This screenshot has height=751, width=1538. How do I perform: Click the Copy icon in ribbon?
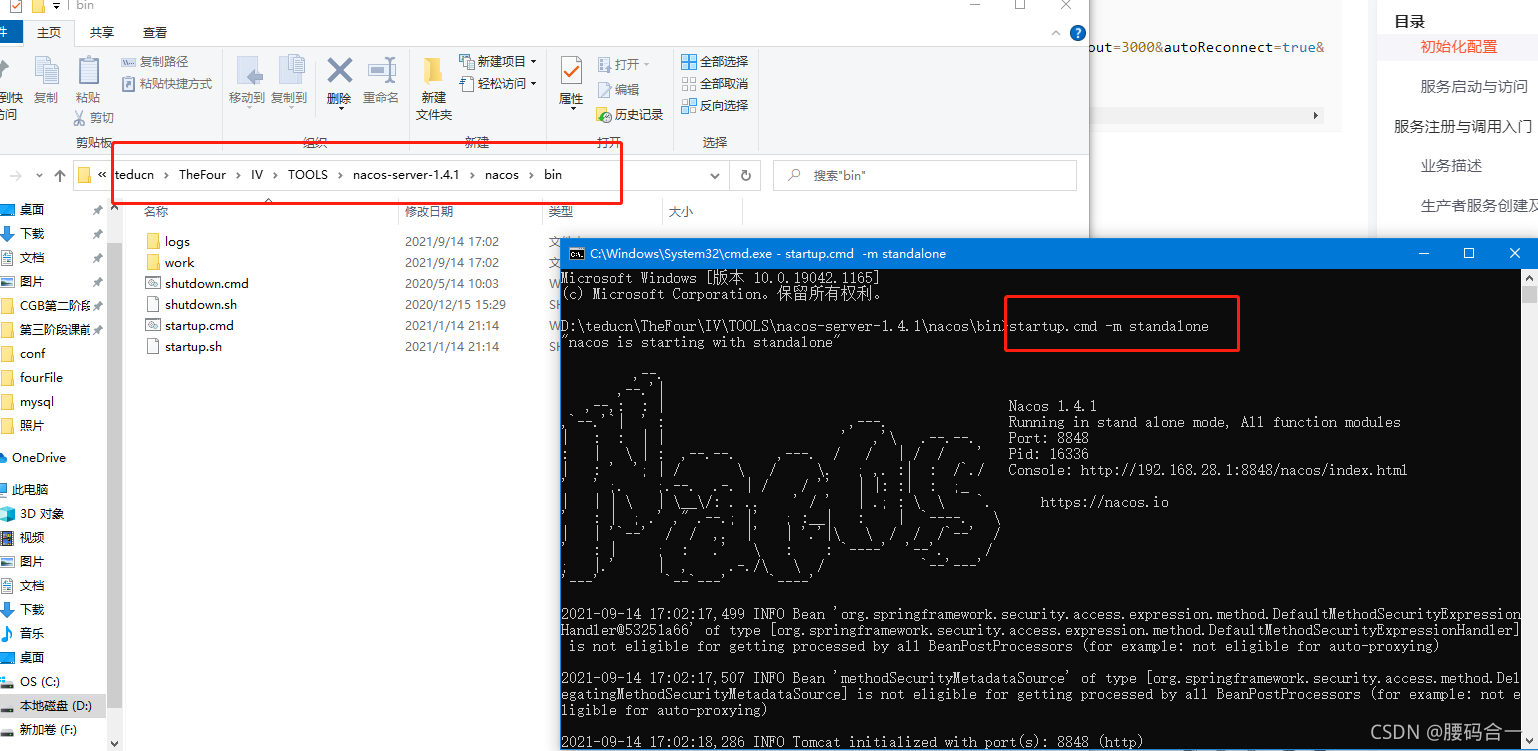coord(46,79)
